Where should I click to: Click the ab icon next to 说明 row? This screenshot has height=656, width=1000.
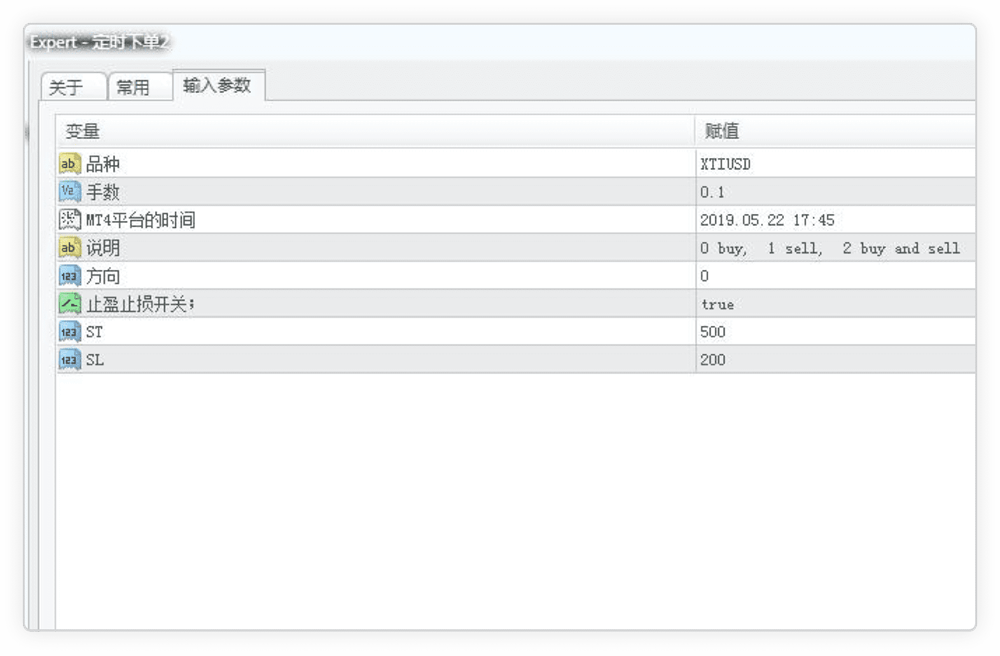coord(69,247)
